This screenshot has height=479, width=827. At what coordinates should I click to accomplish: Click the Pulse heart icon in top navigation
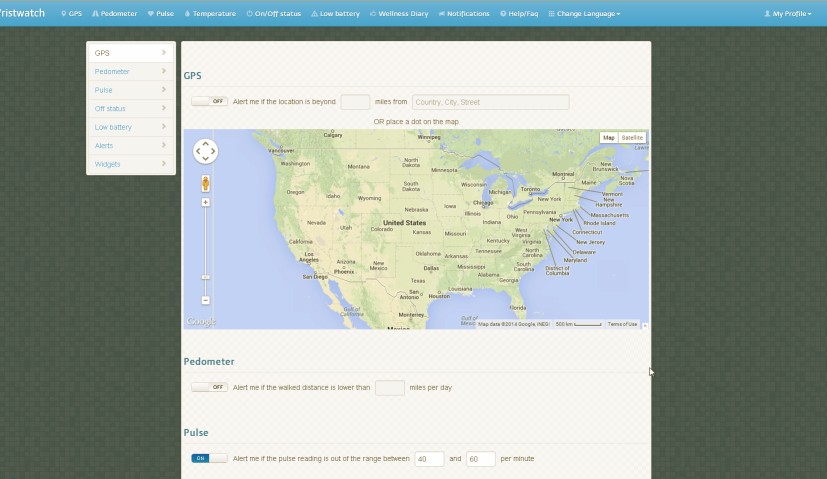coord(151,14)
